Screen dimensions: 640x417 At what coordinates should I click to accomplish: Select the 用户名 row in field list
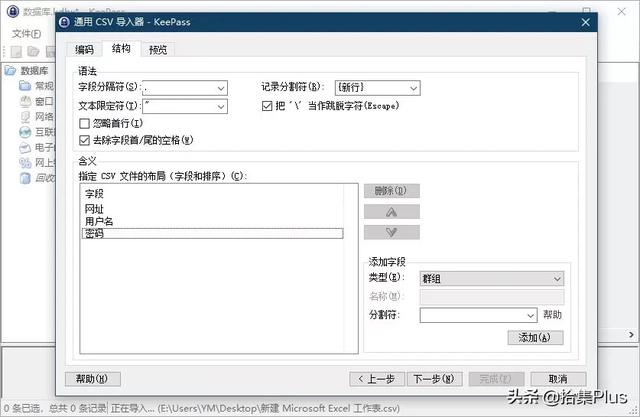coord(212,222)
